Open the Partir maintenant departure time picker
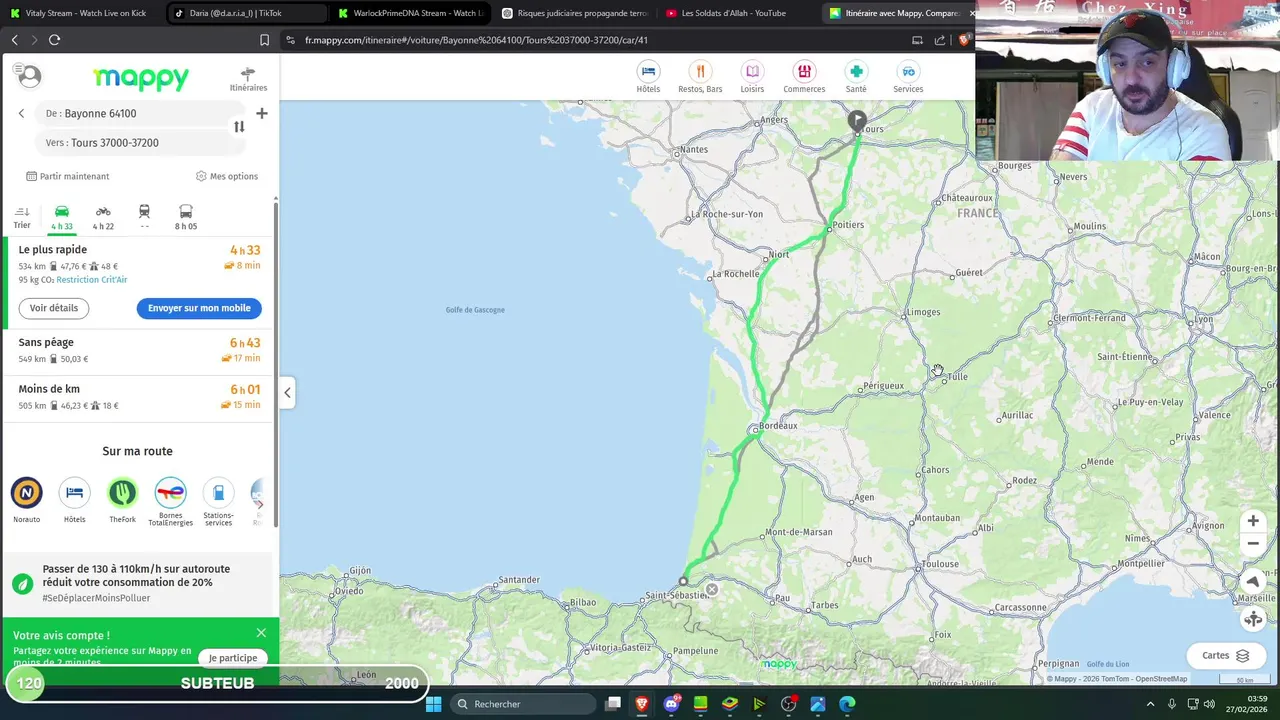This screenshot has width=1280, height=720. click(68, 176)
